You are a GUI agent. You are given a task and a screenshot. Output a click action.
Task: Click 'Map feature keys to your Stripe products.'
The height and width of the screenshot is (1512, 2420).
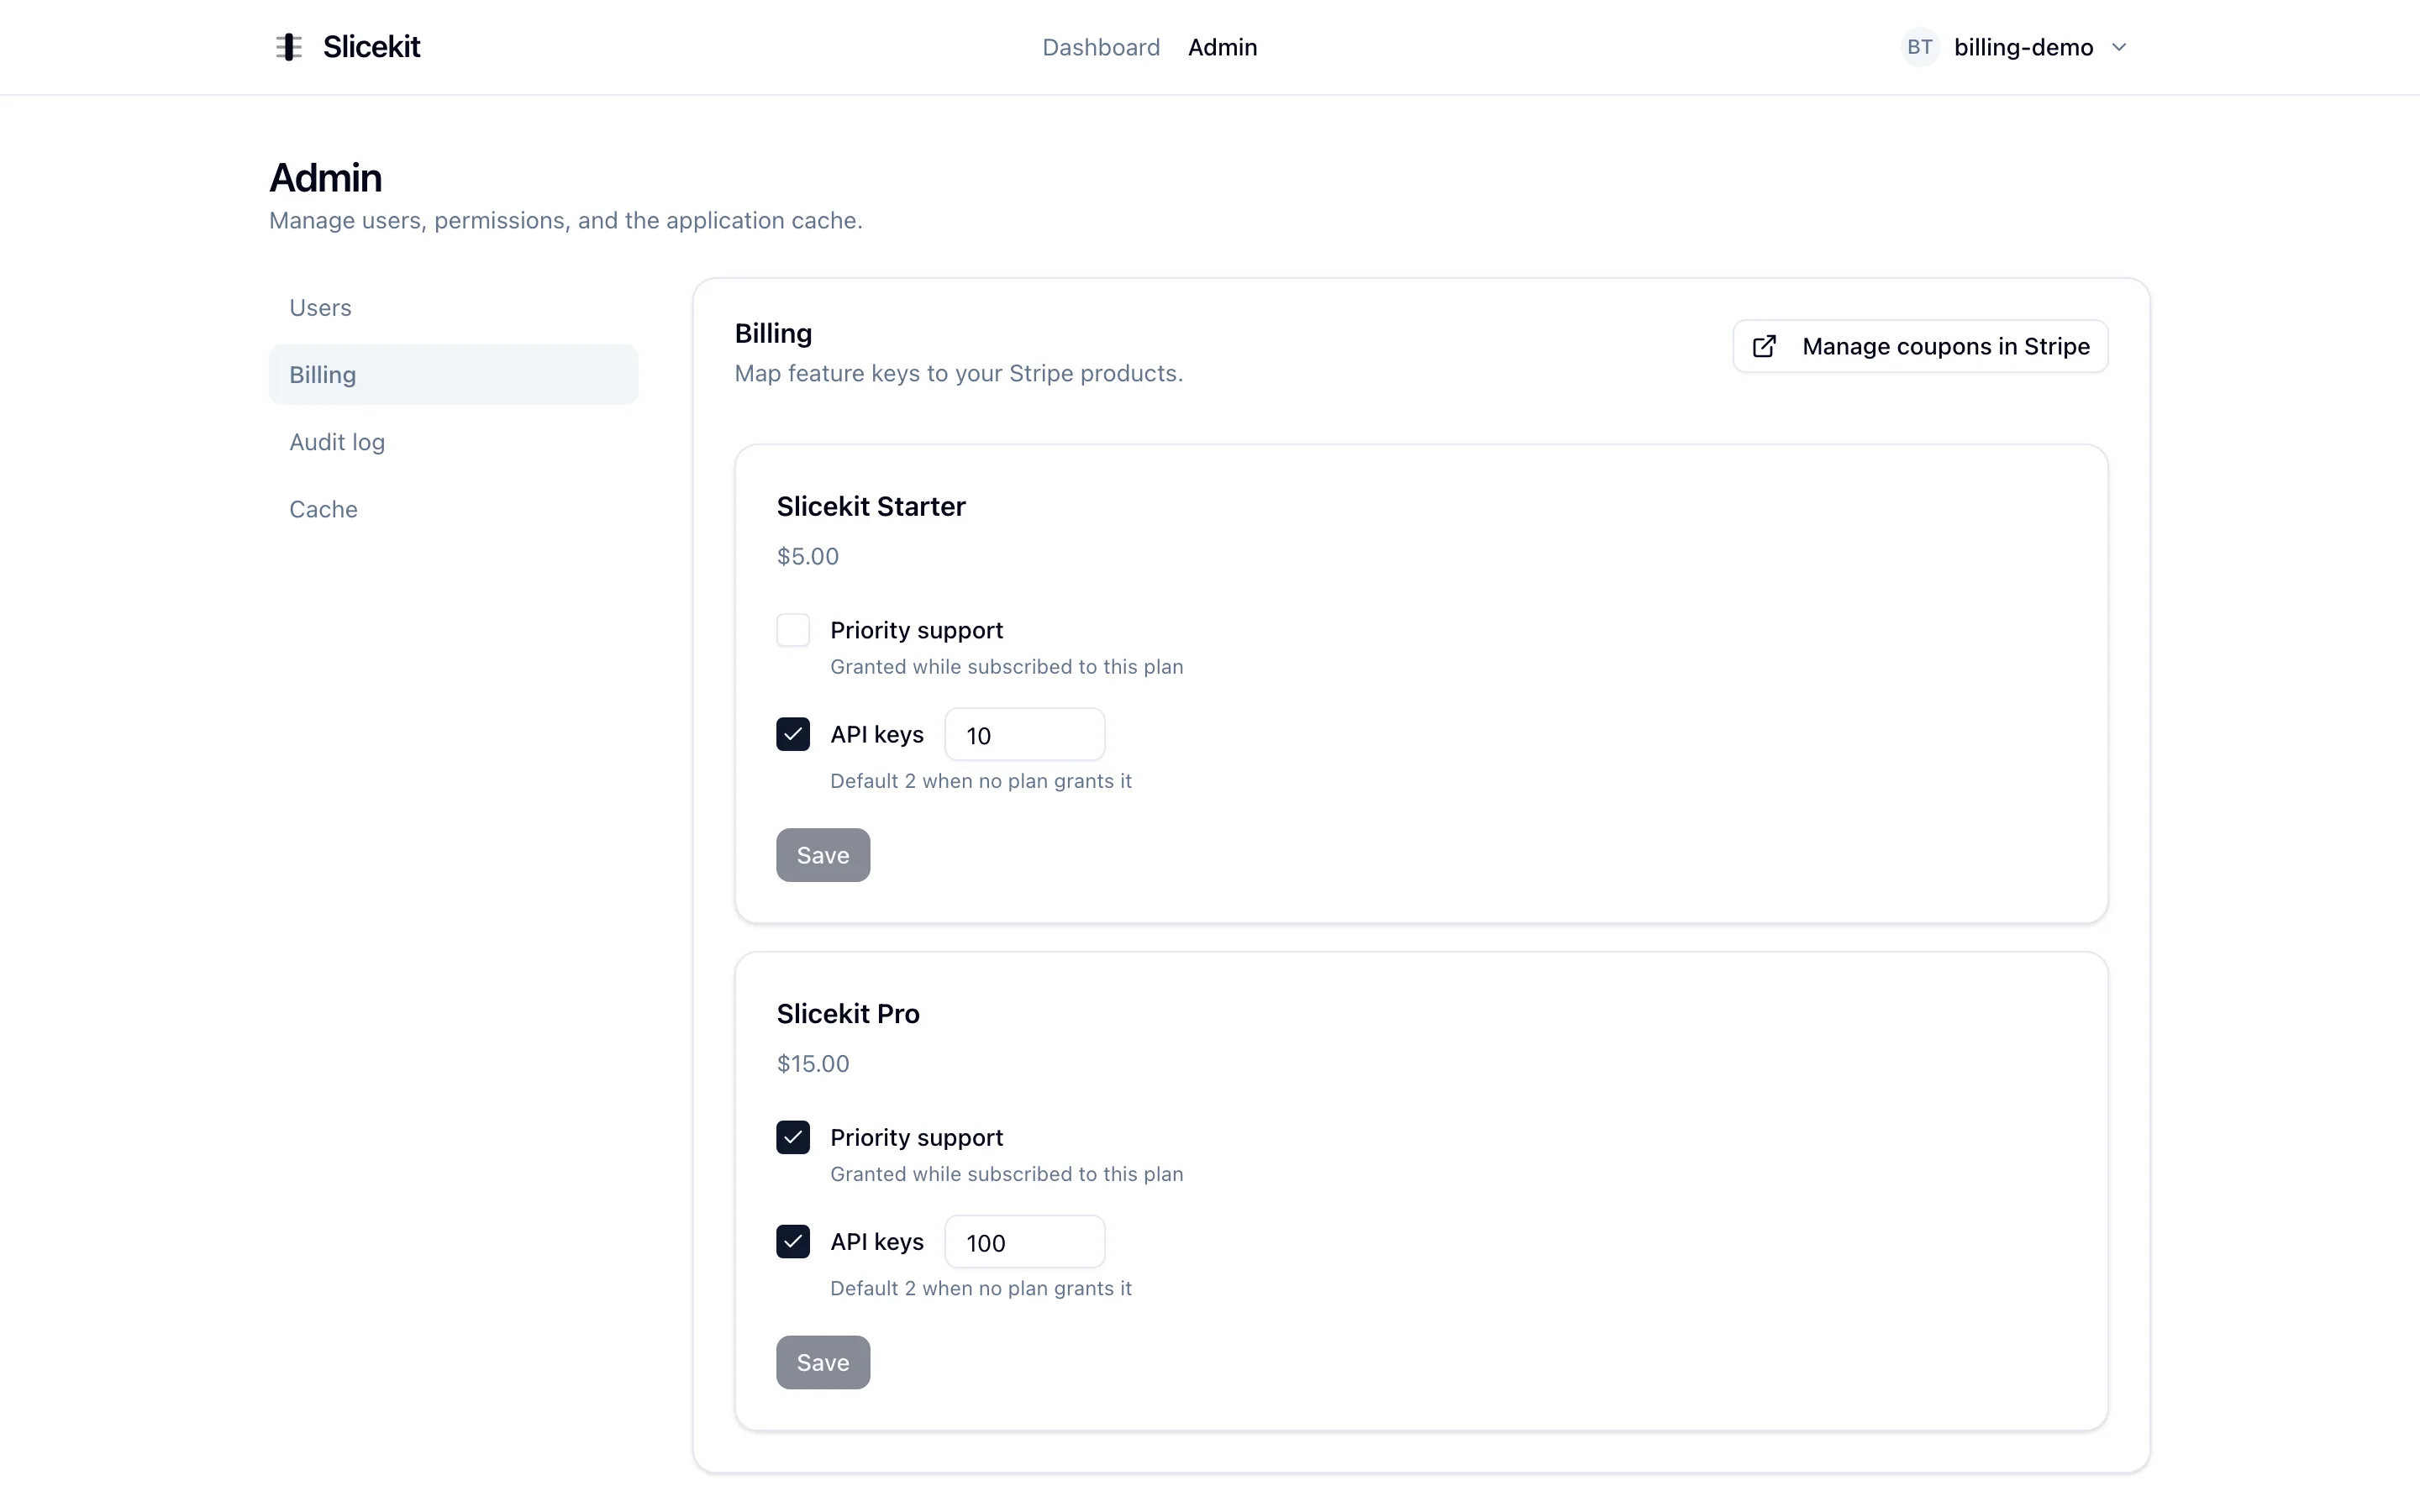[x=958, y=373]
